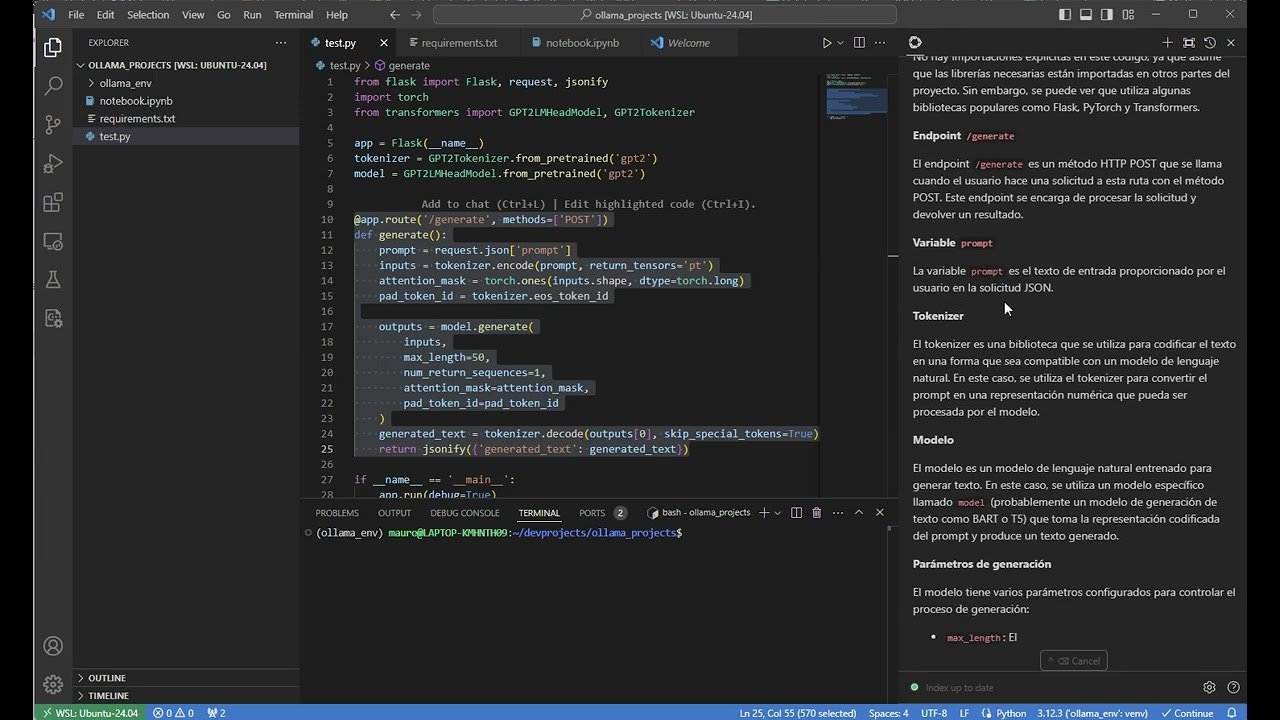Image resolution: width=1280 pixels, height=720 pixels.
Task: Open the Run menu
Action: [253, 15]
